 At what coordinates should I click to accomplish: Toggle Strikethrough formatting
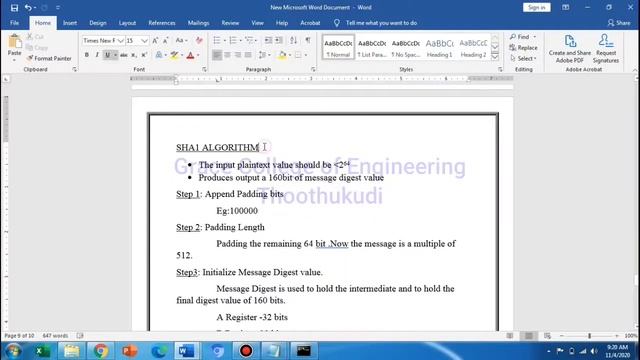(x=124, y=55)
